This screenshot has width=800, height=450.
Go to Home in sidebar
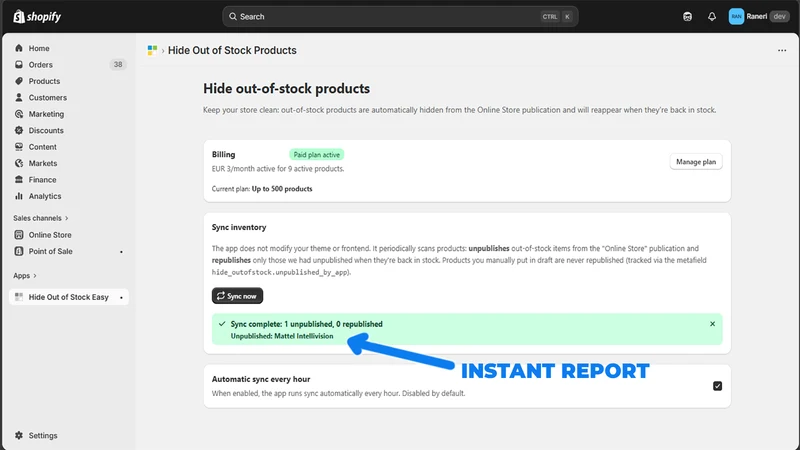pyautogui.click(x=39, y=48)
